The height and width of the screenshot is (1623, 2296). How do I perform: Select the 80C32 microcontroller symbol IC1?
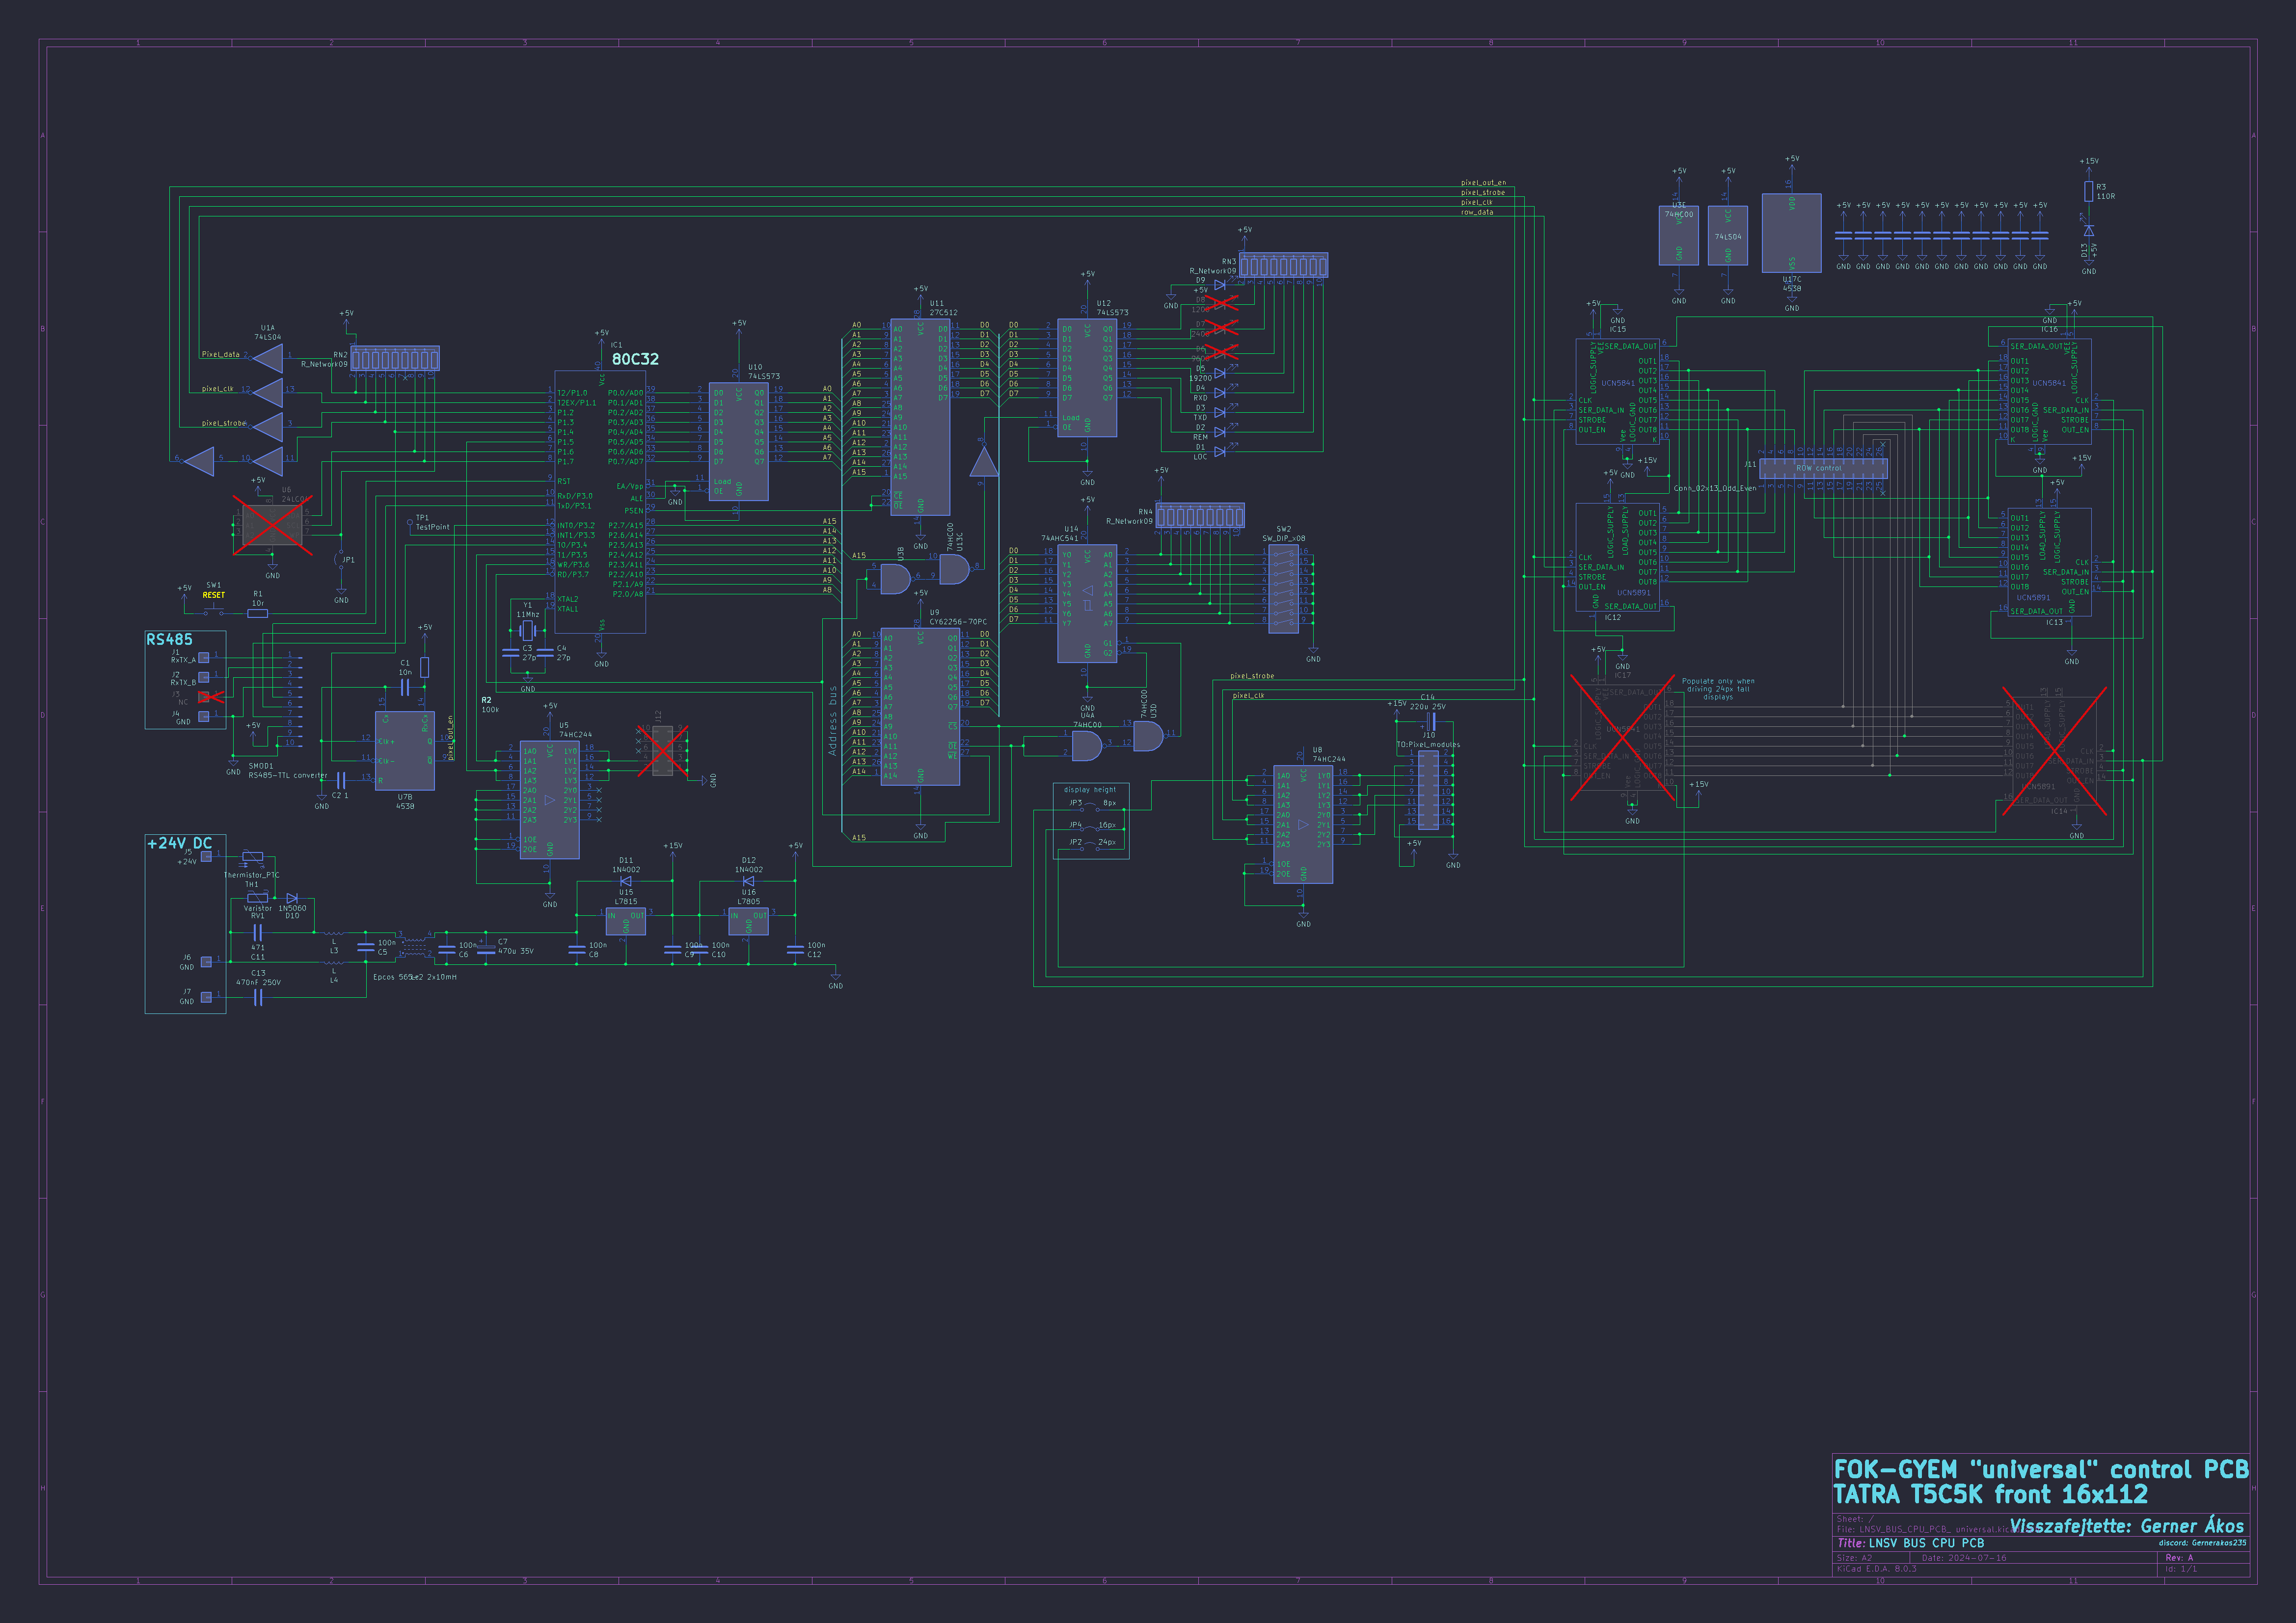click(600, 502)
